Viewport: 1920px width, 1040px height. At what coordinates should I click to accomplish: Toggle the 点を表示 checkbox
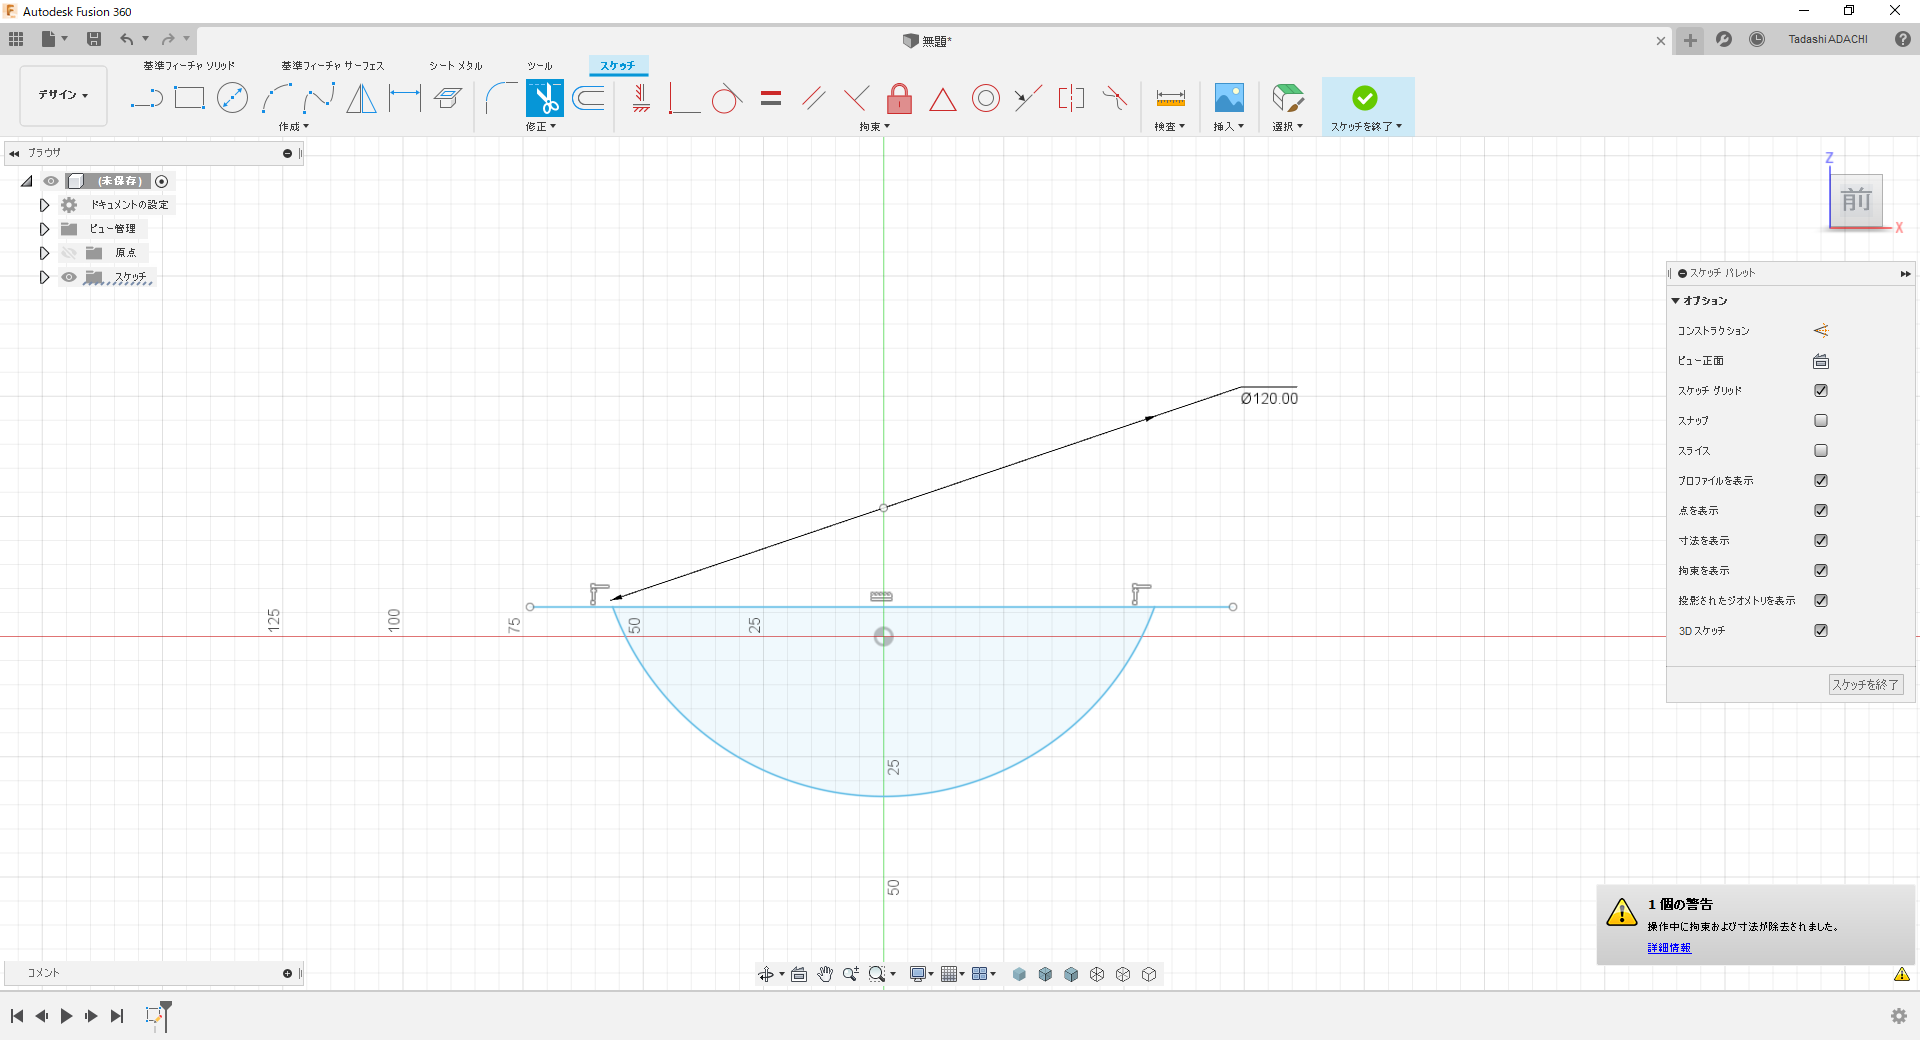coord(1821,511)
